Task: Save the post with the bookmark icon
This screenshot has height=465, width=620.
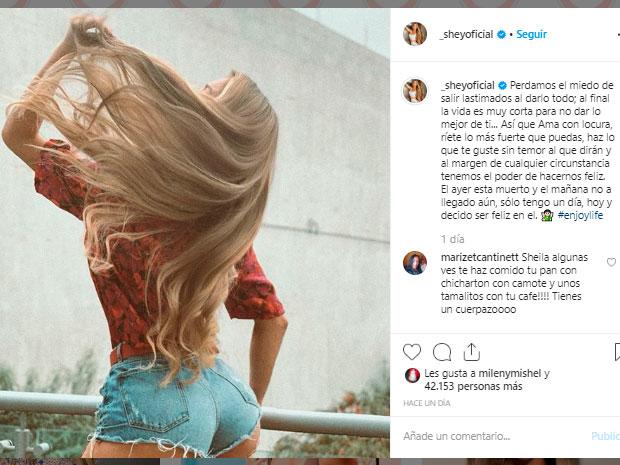Action: tap(617, 352)
